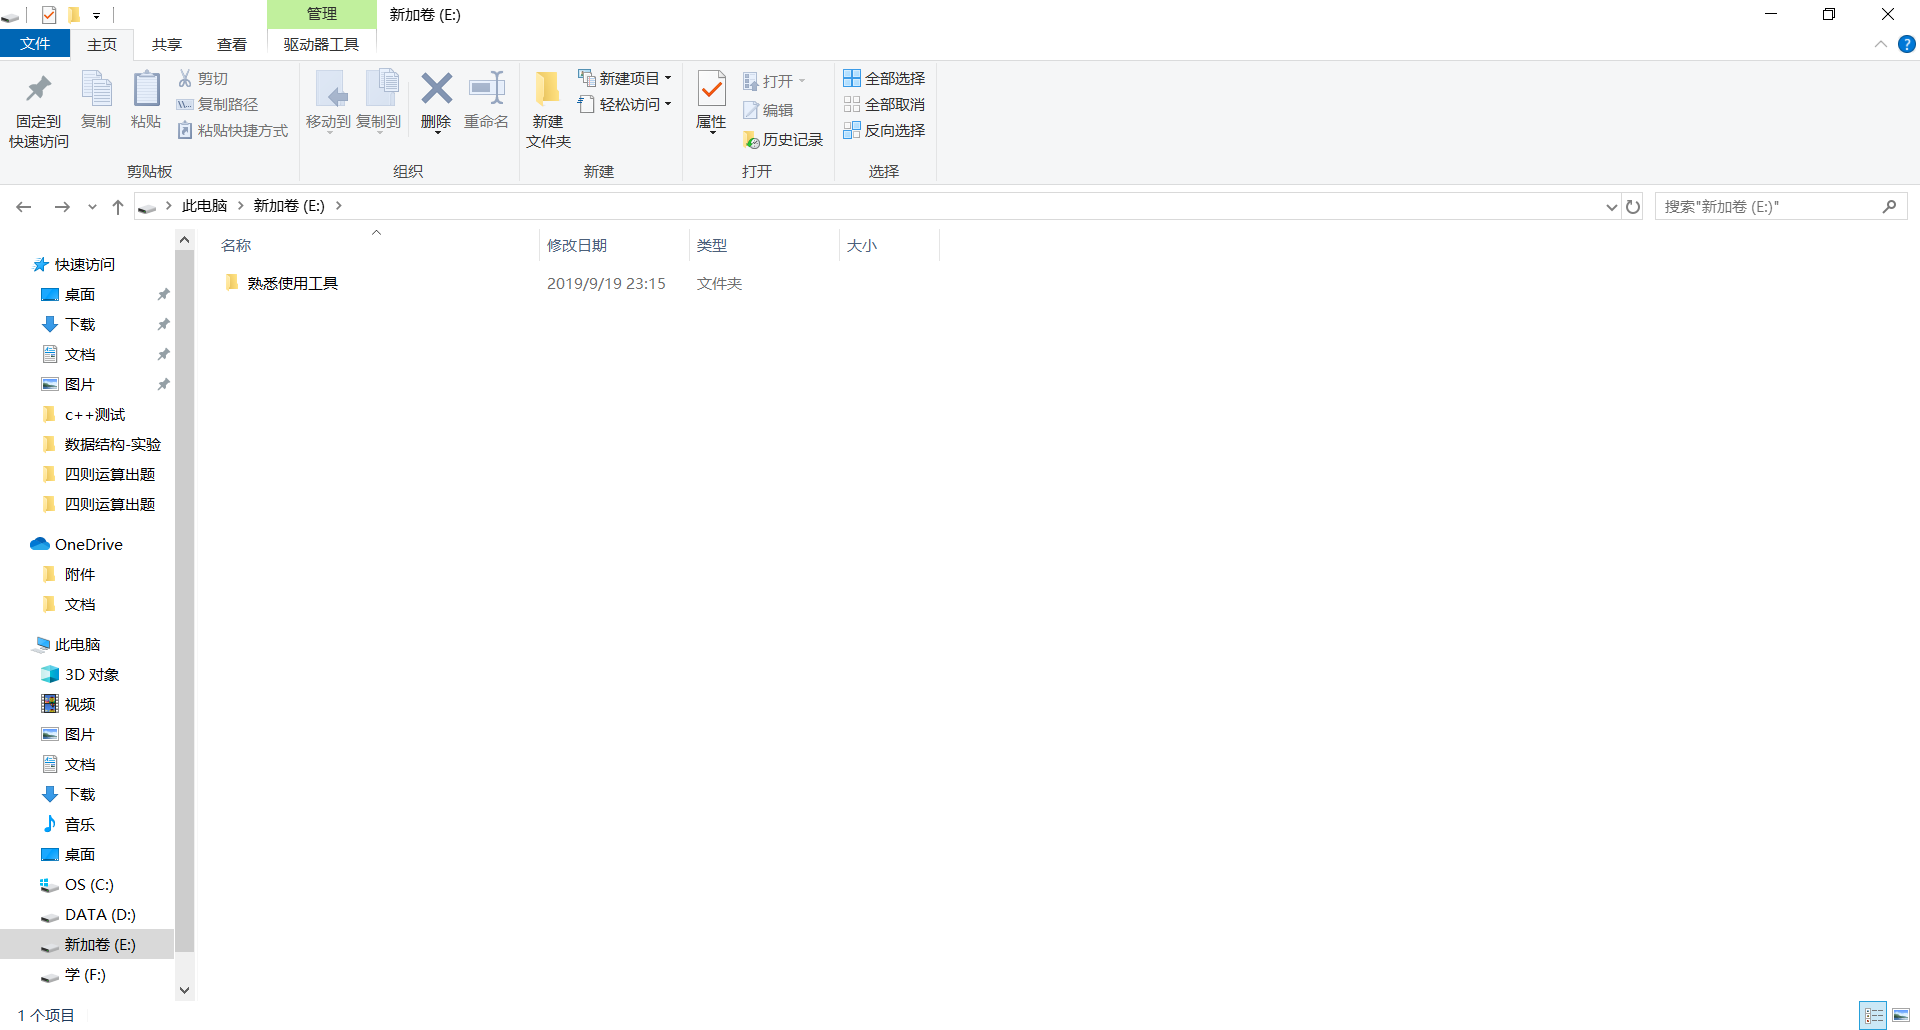The width and height of the screenshot is (1920, 1030).
Task: Expand address bar history dropdown
Action: [1611, 206]
